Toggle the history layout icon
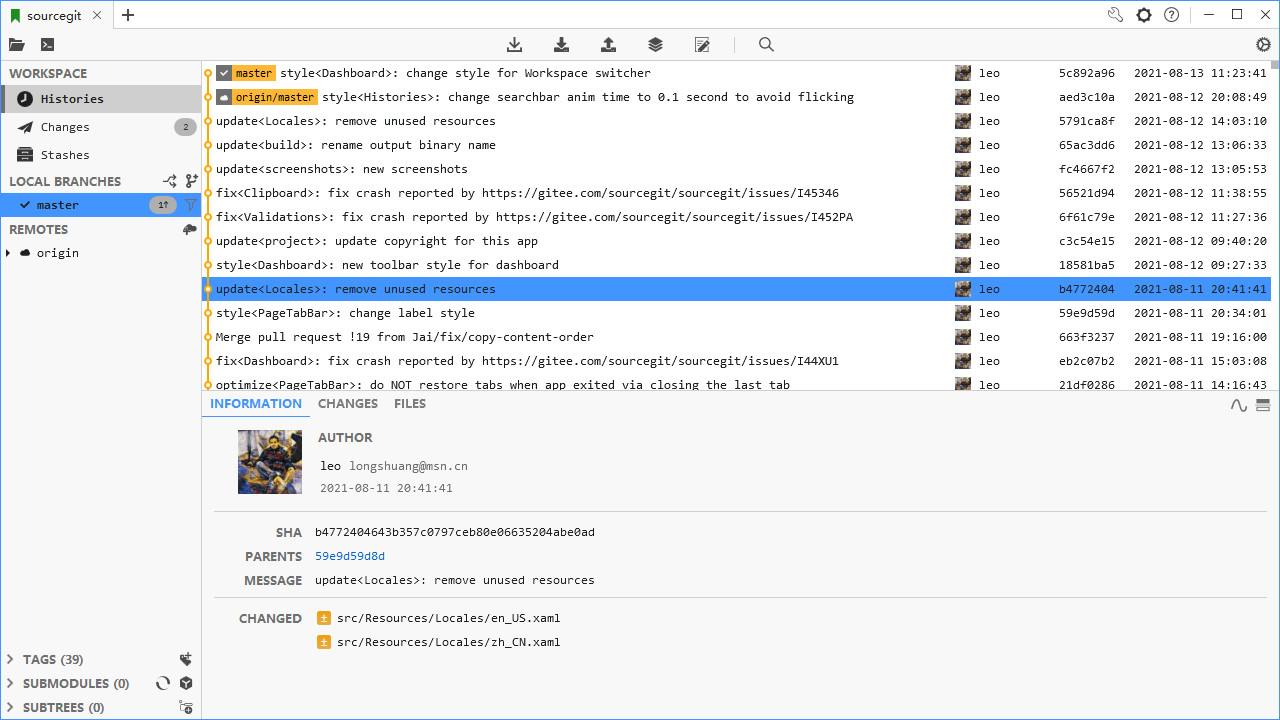The width and height of the screenshot is (1280, 720). pyautogui.click(x=1262, y=405)
